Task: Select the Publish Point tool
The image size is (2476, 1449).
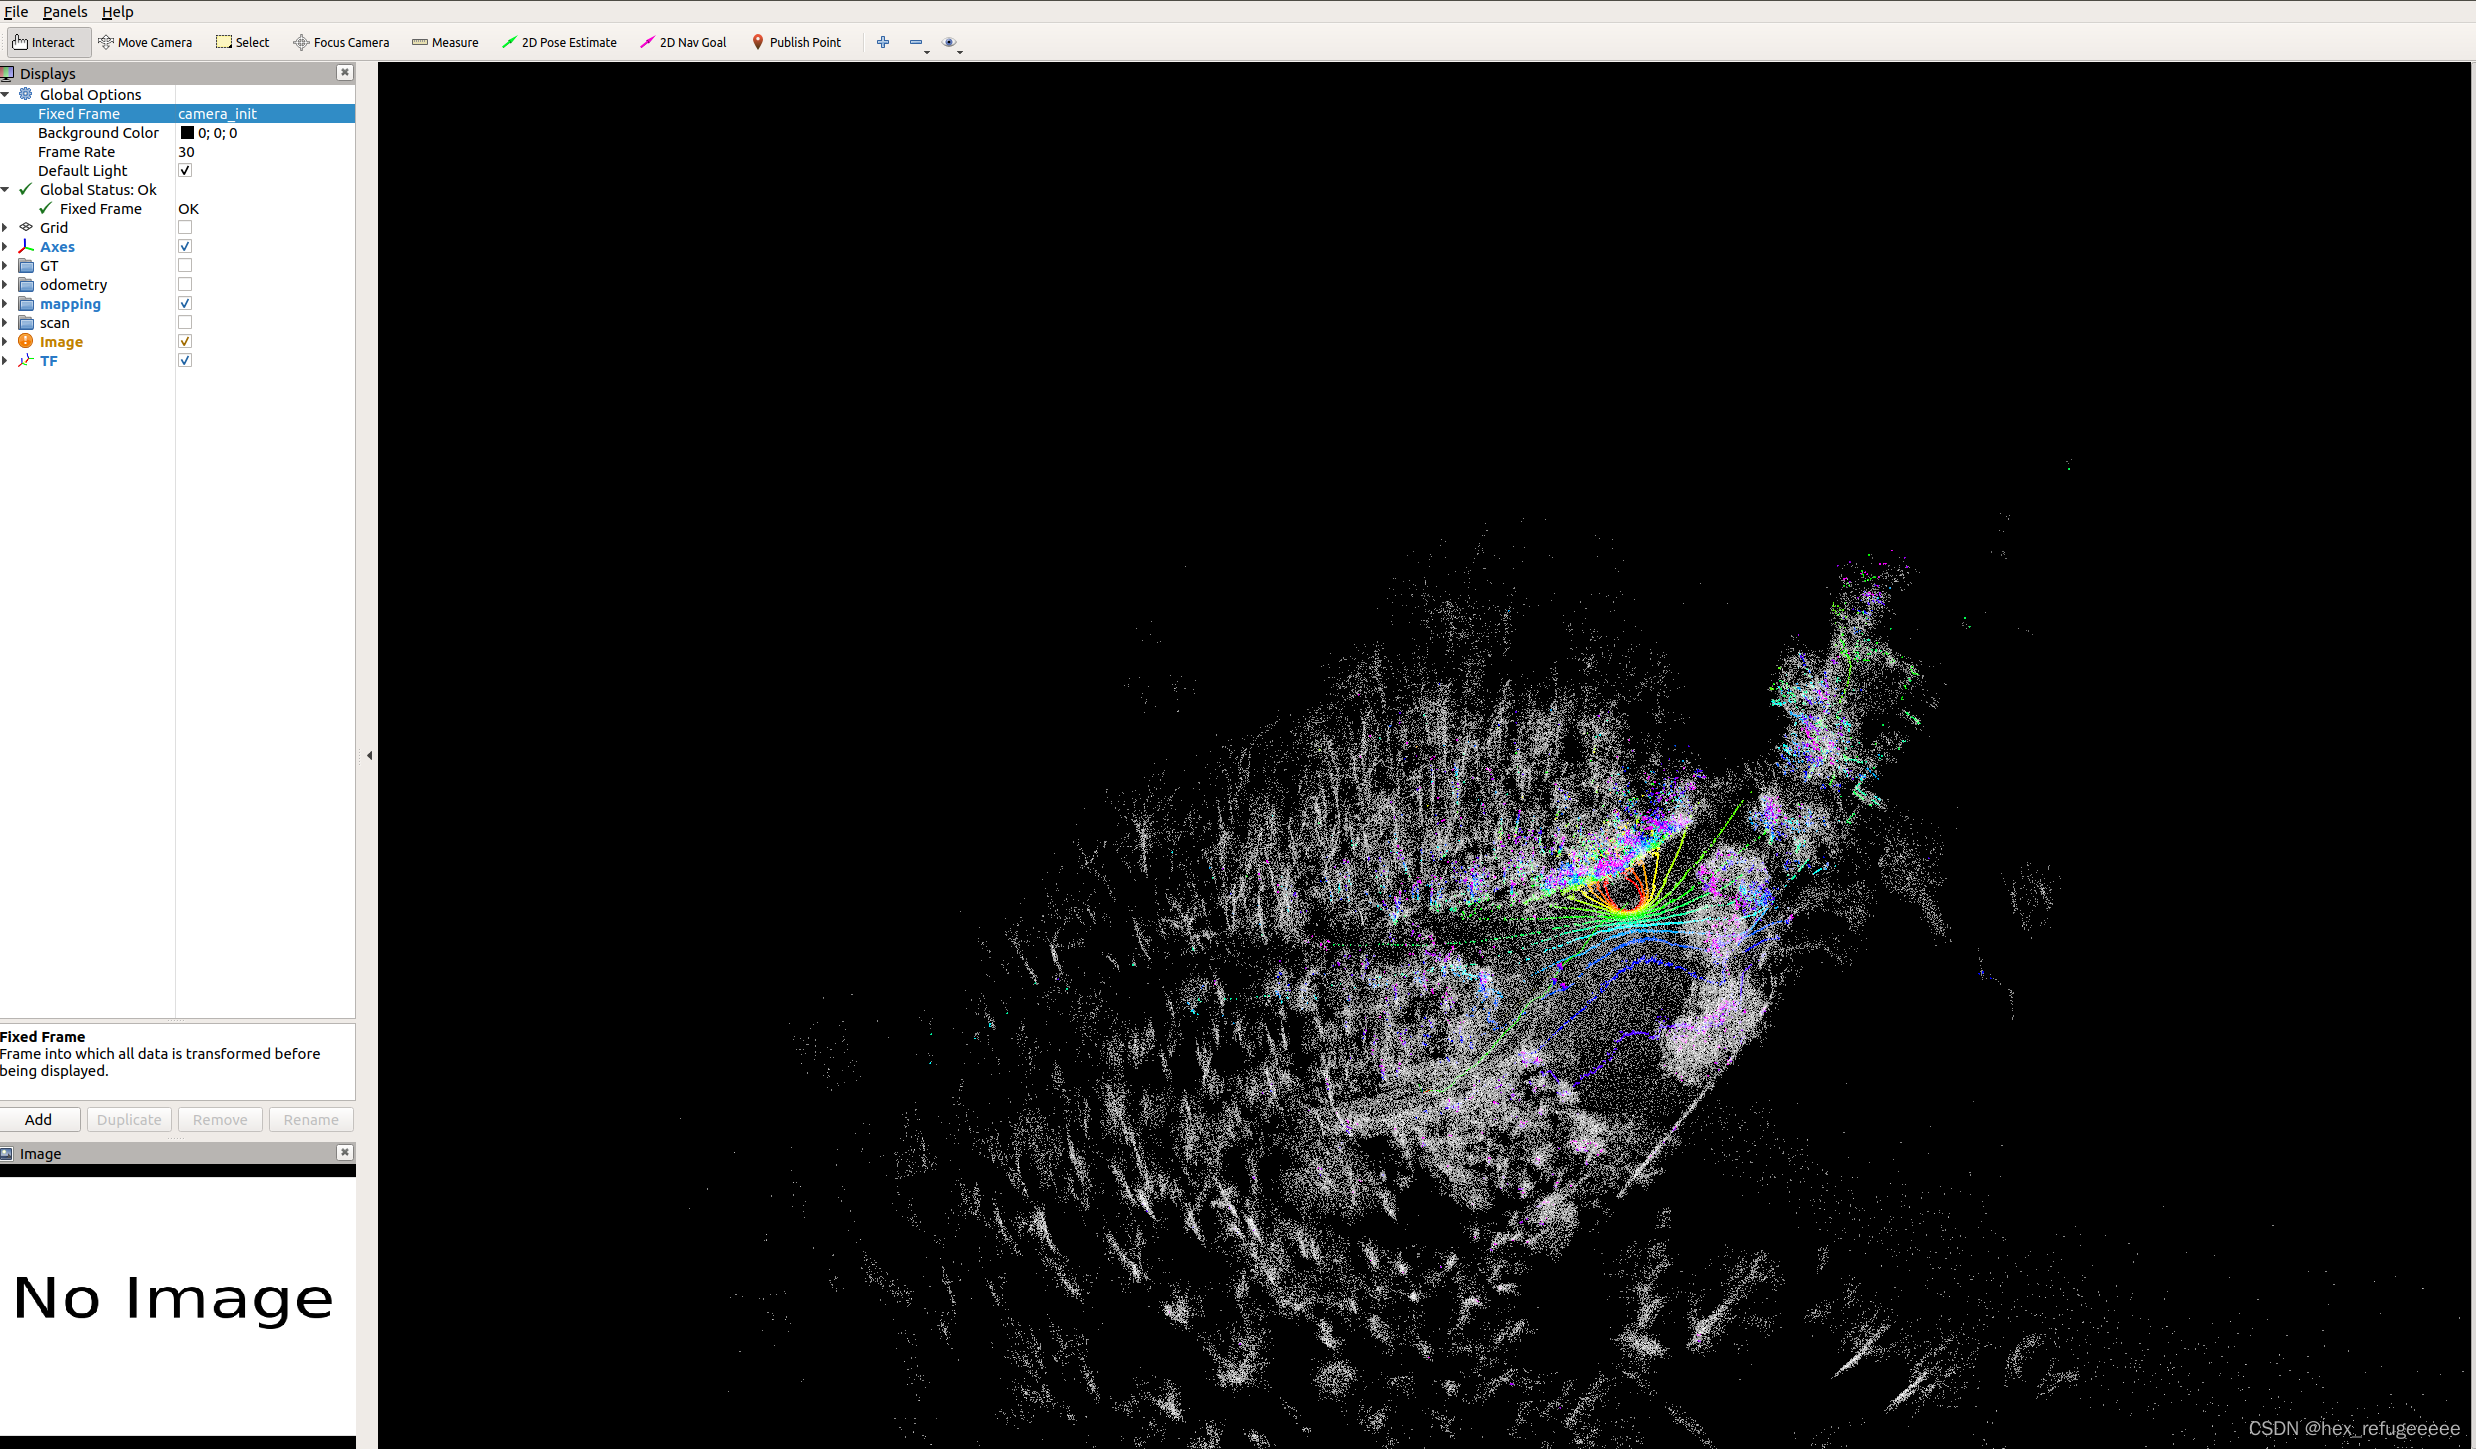Action: 796,42
